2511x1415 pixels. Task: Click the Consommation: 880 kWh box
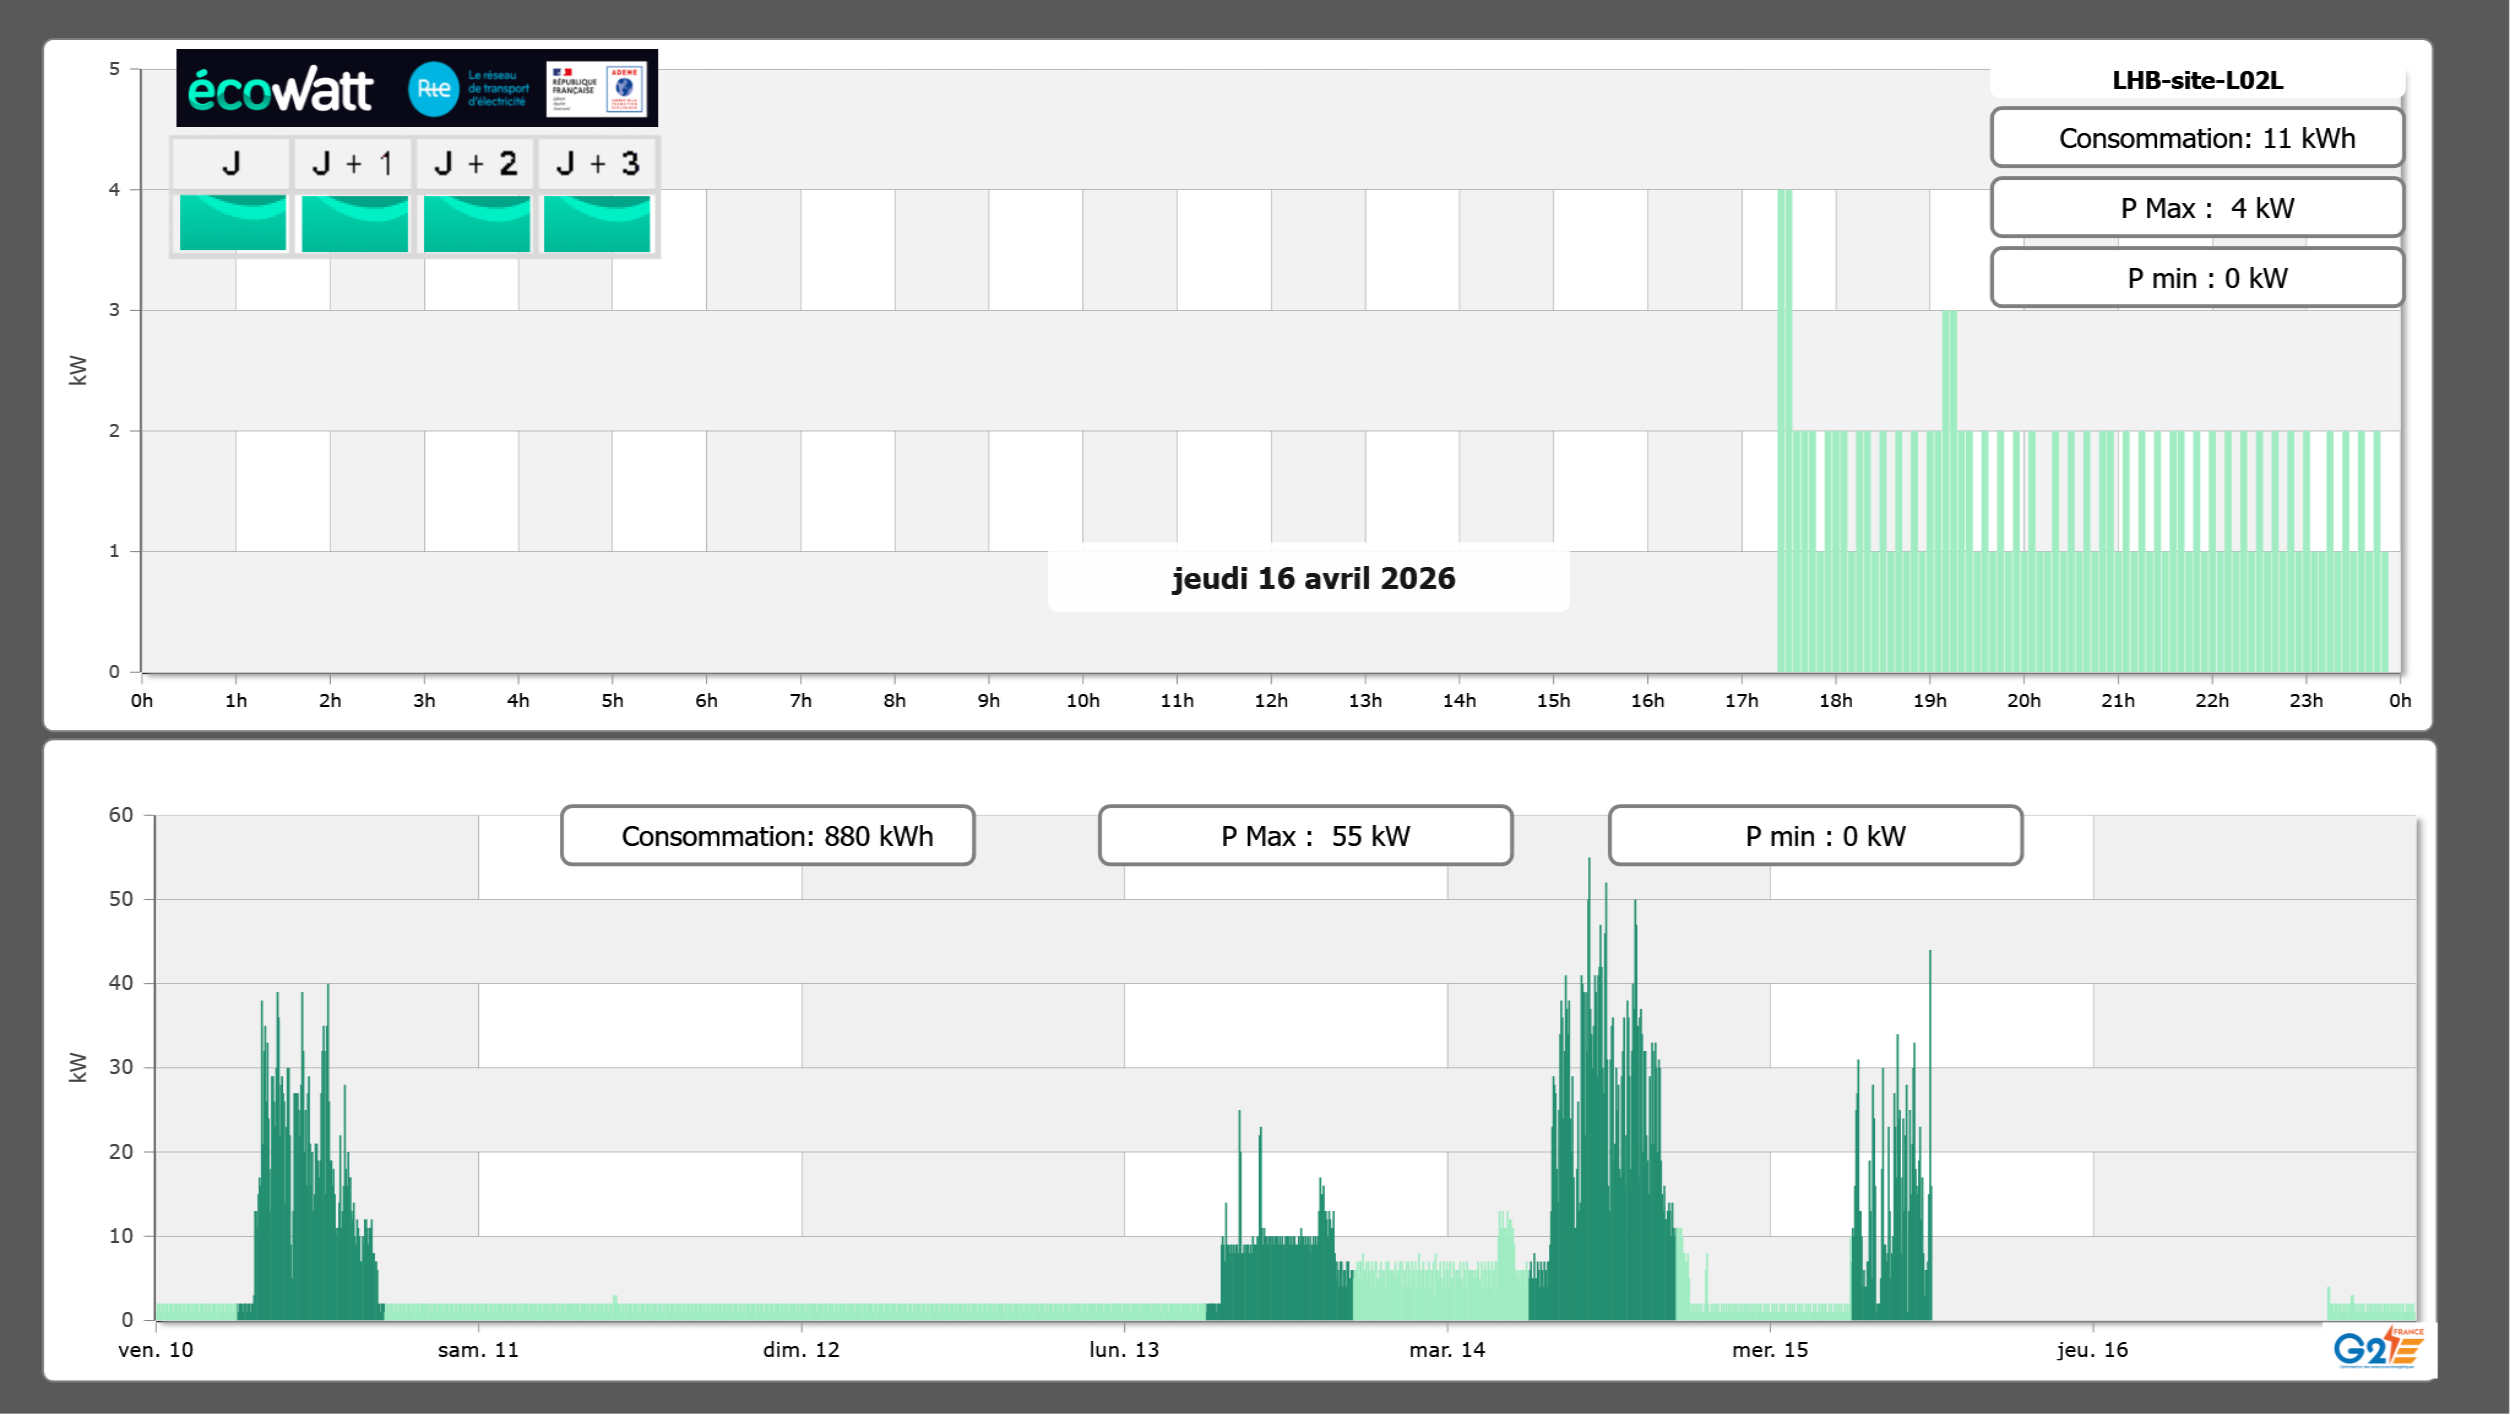[x=767, y=836]
